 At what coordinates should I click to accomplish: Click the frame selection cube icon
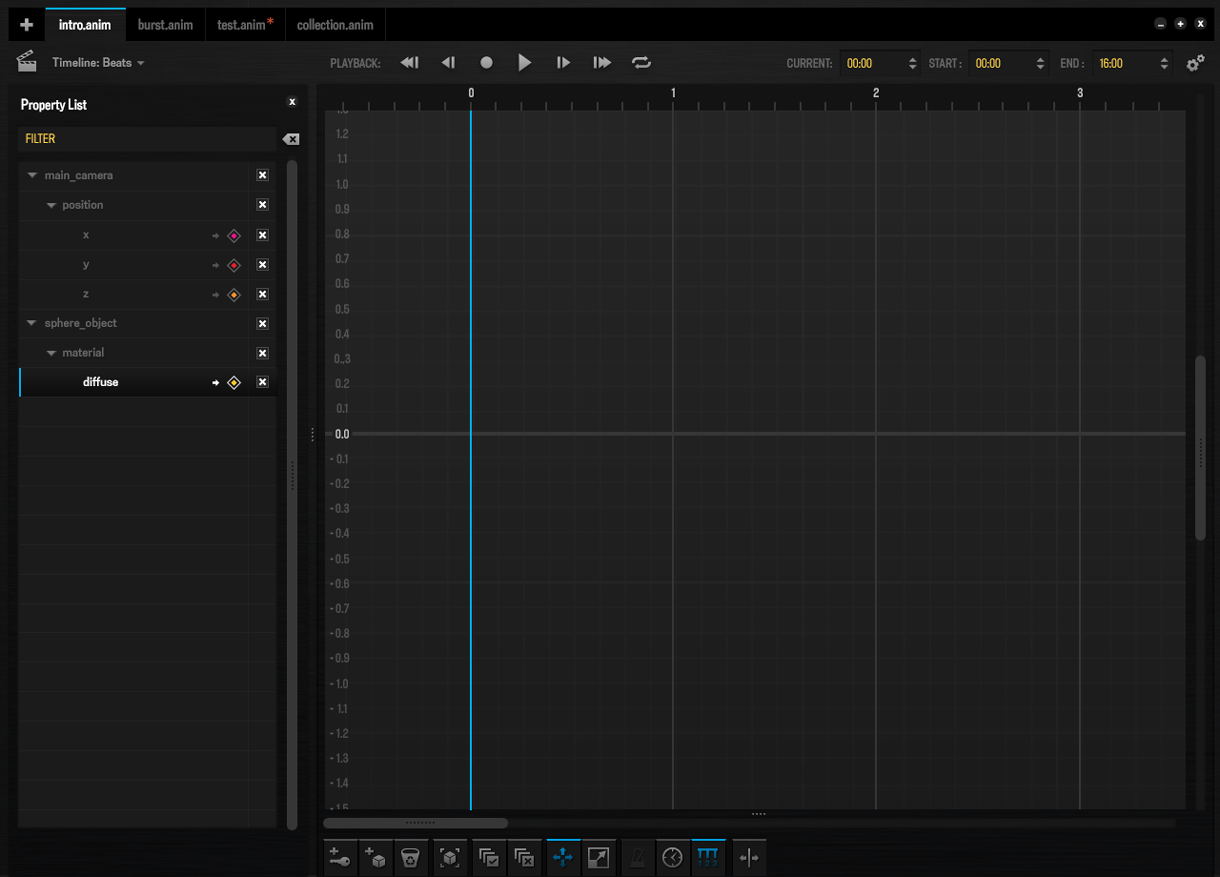450,857
